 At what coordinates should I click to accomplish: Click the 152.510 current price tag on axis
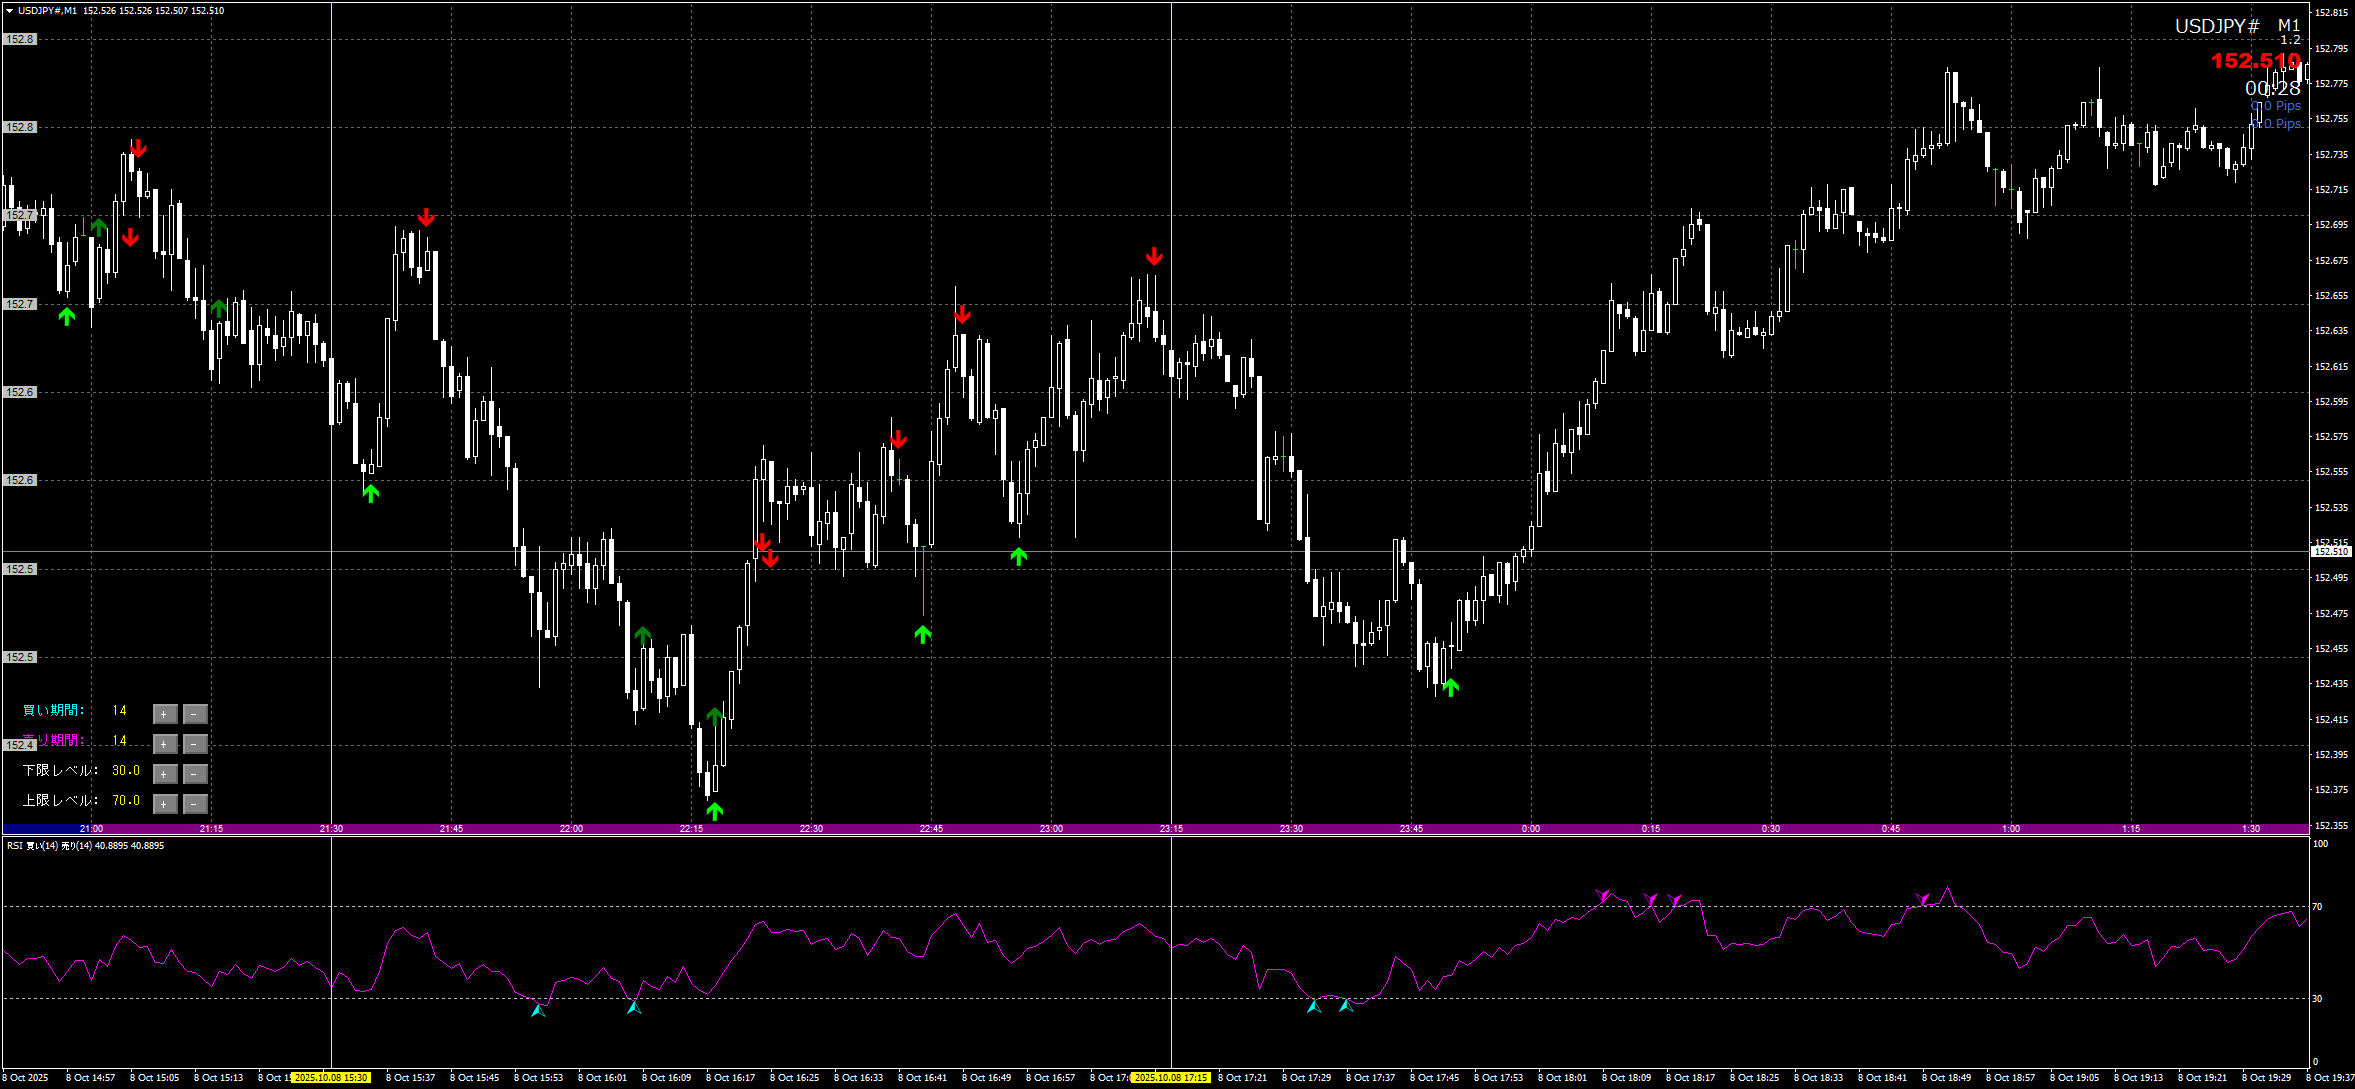coord(2331,552)
